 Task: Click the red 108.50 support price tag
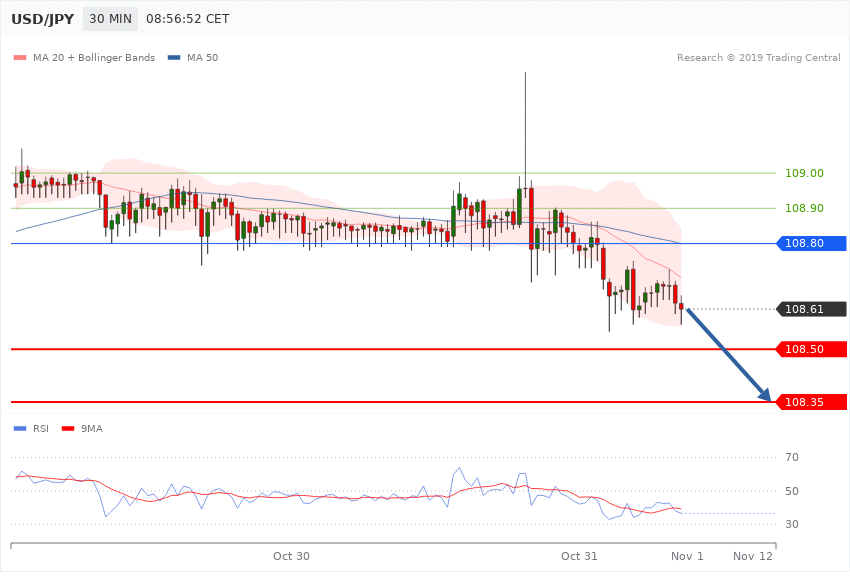click(812, 350)
